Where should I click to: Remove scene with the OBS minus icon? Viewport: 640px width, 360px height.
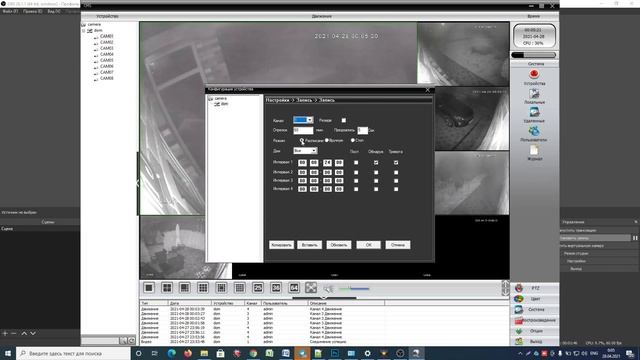(x=13, y=333)
